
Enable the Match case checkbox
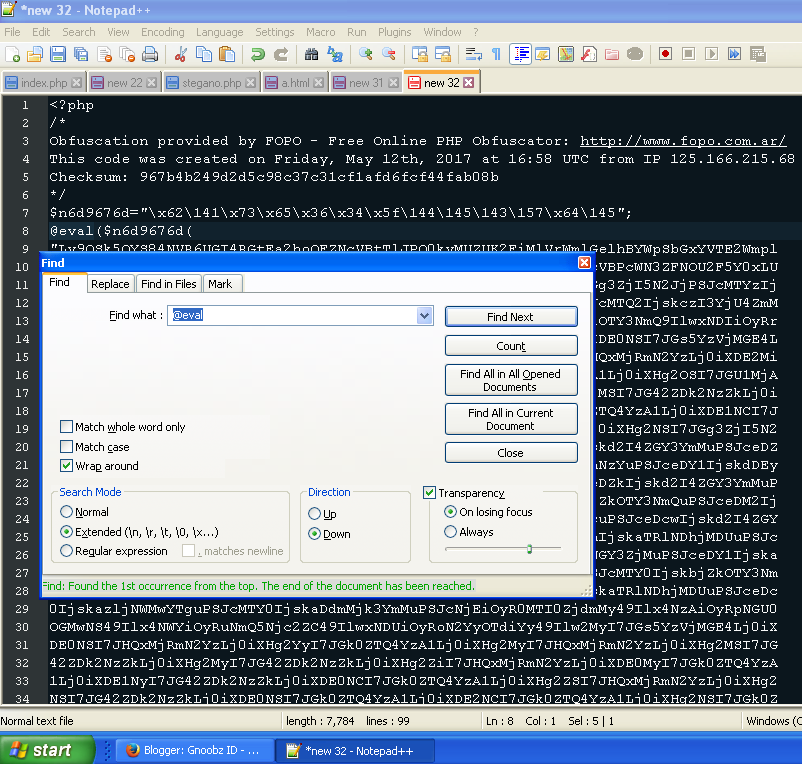tap(66, 447)
